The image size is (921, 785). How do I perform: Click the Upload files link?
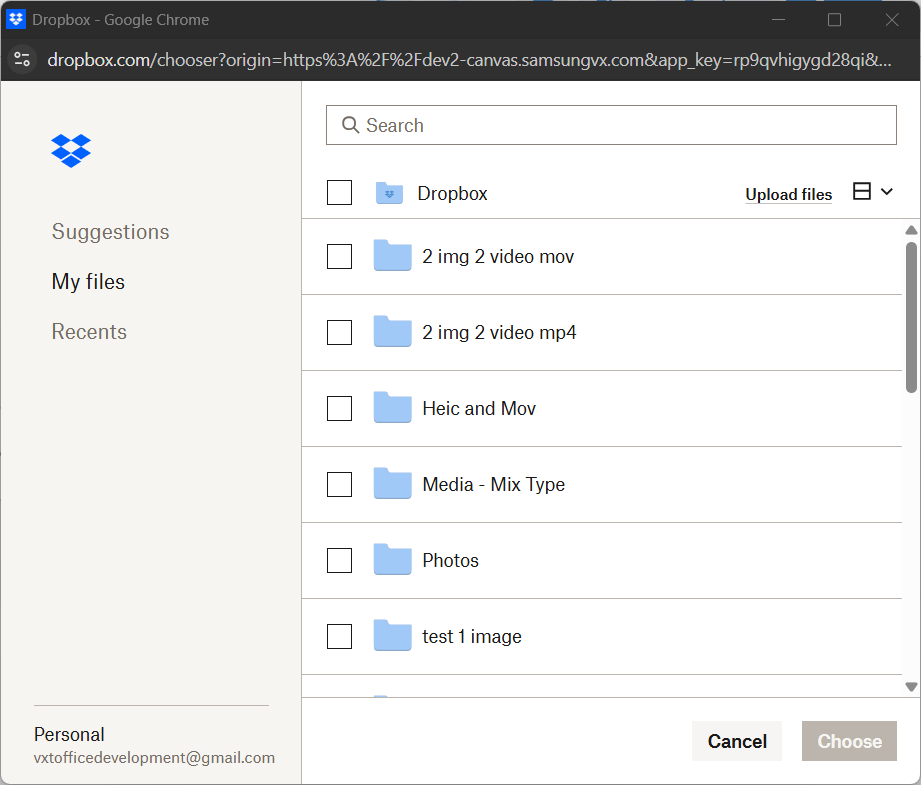coord(788,195)
